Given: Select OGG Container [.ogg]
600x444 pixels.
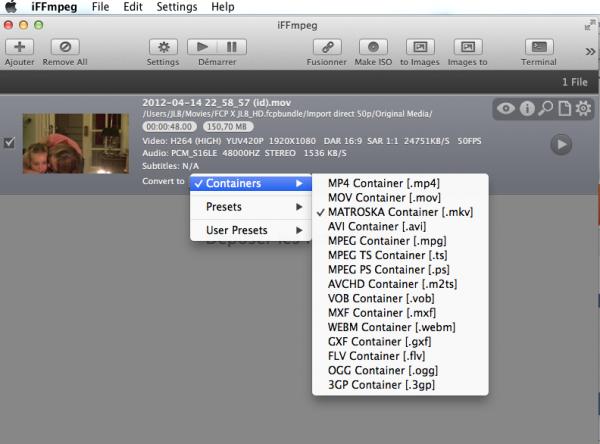Looking at the screenshot, I should pyautogui.click(x=400, y=371).
